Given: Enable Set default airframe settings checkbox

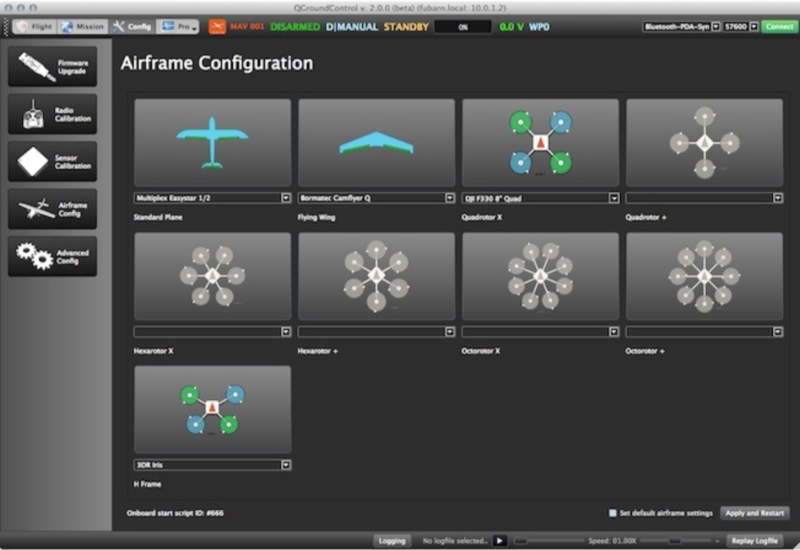Looking at the screenshot, I should click(x=613, y=513).
